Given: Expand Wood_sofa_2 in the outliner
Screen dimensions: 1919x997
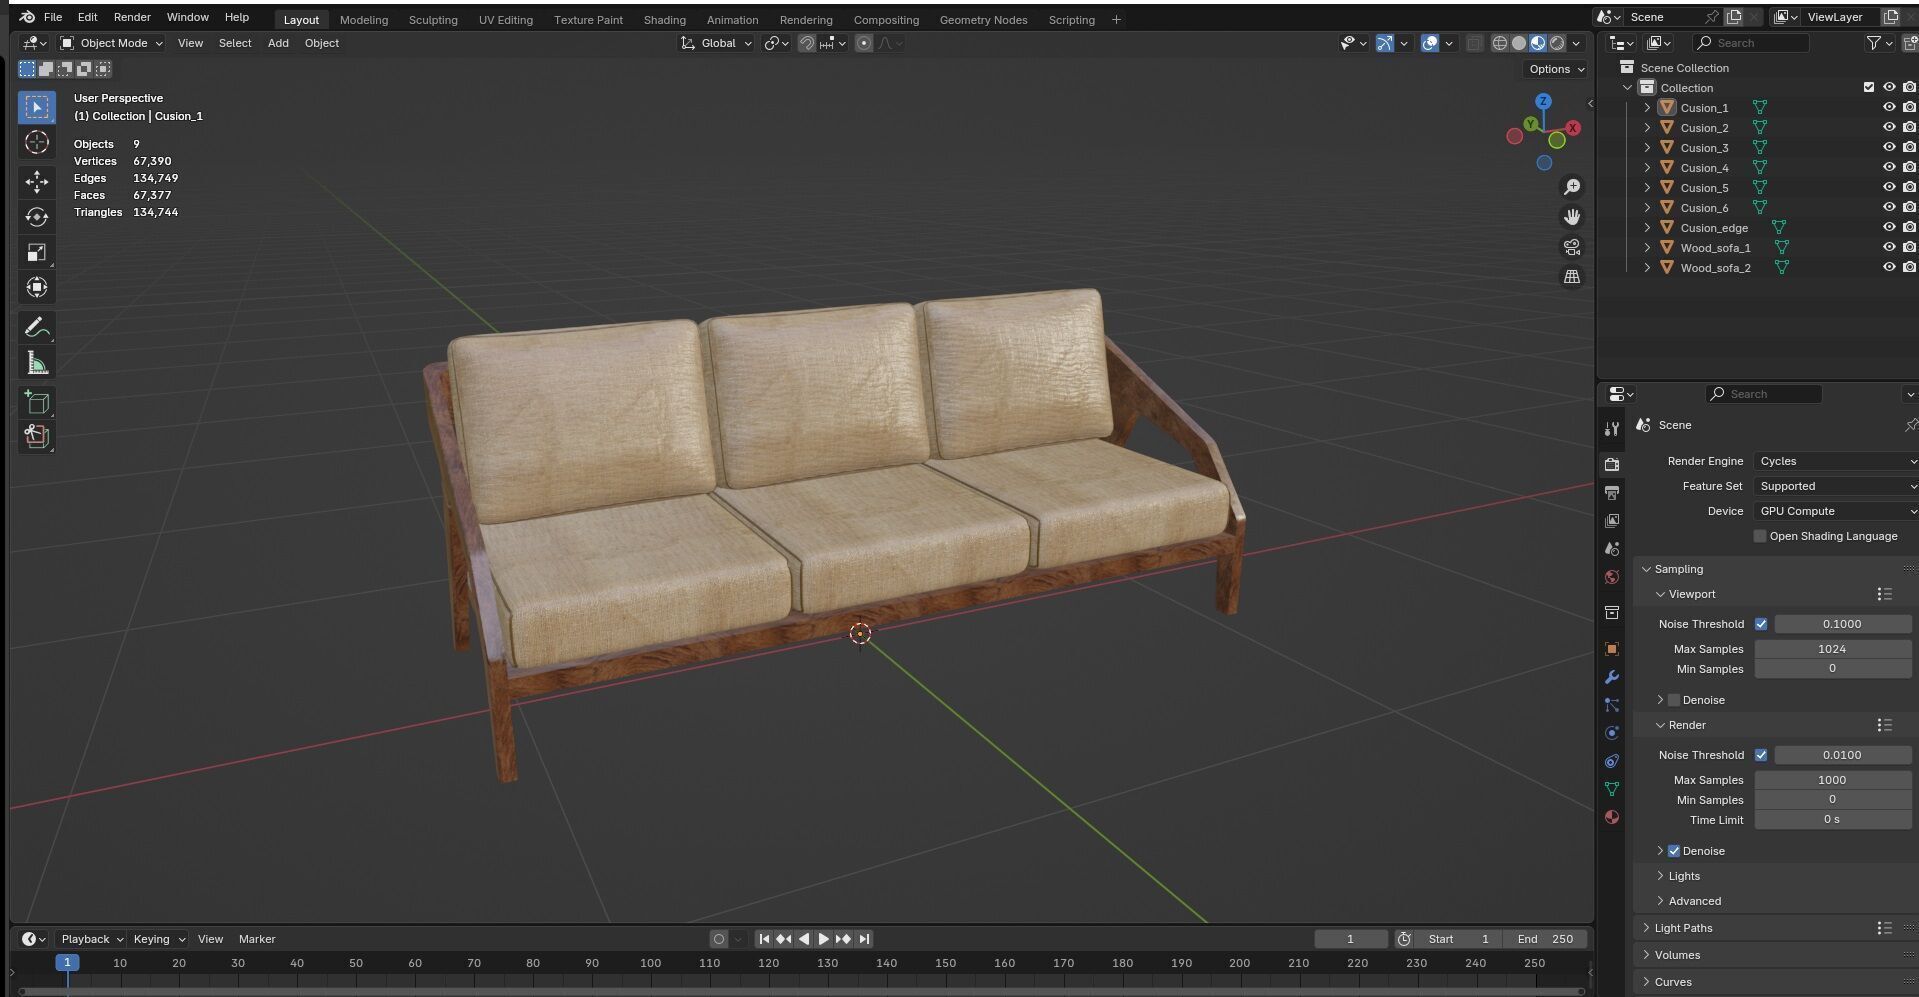Looking at the screenshot, I should pos(1647,267).
